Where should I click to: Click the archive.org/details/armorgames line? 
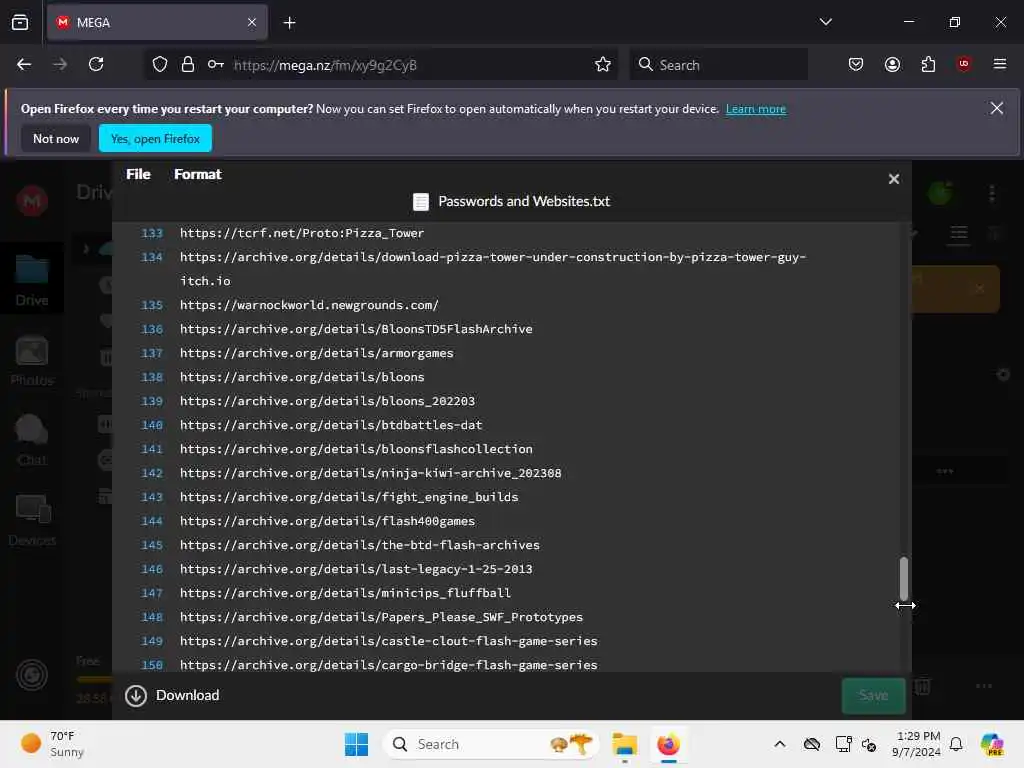316,353
